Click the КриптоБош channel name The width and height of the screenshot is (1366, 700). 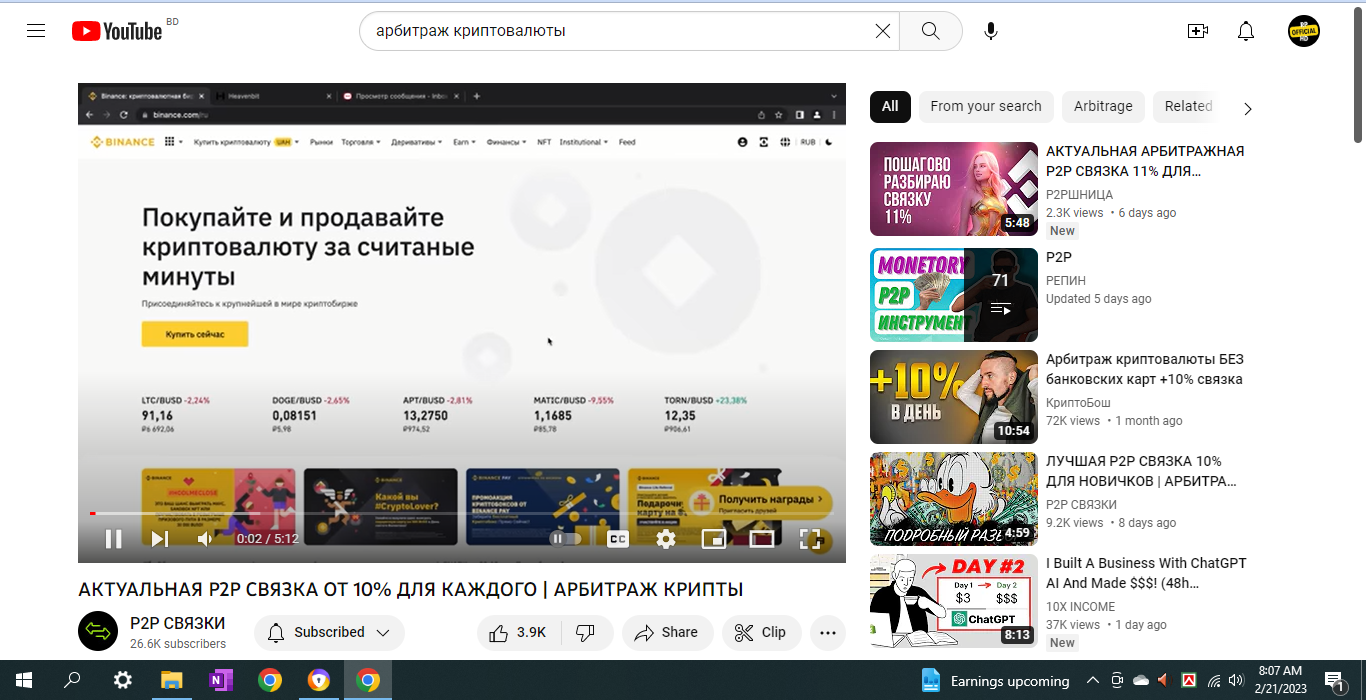point(1078,402)
